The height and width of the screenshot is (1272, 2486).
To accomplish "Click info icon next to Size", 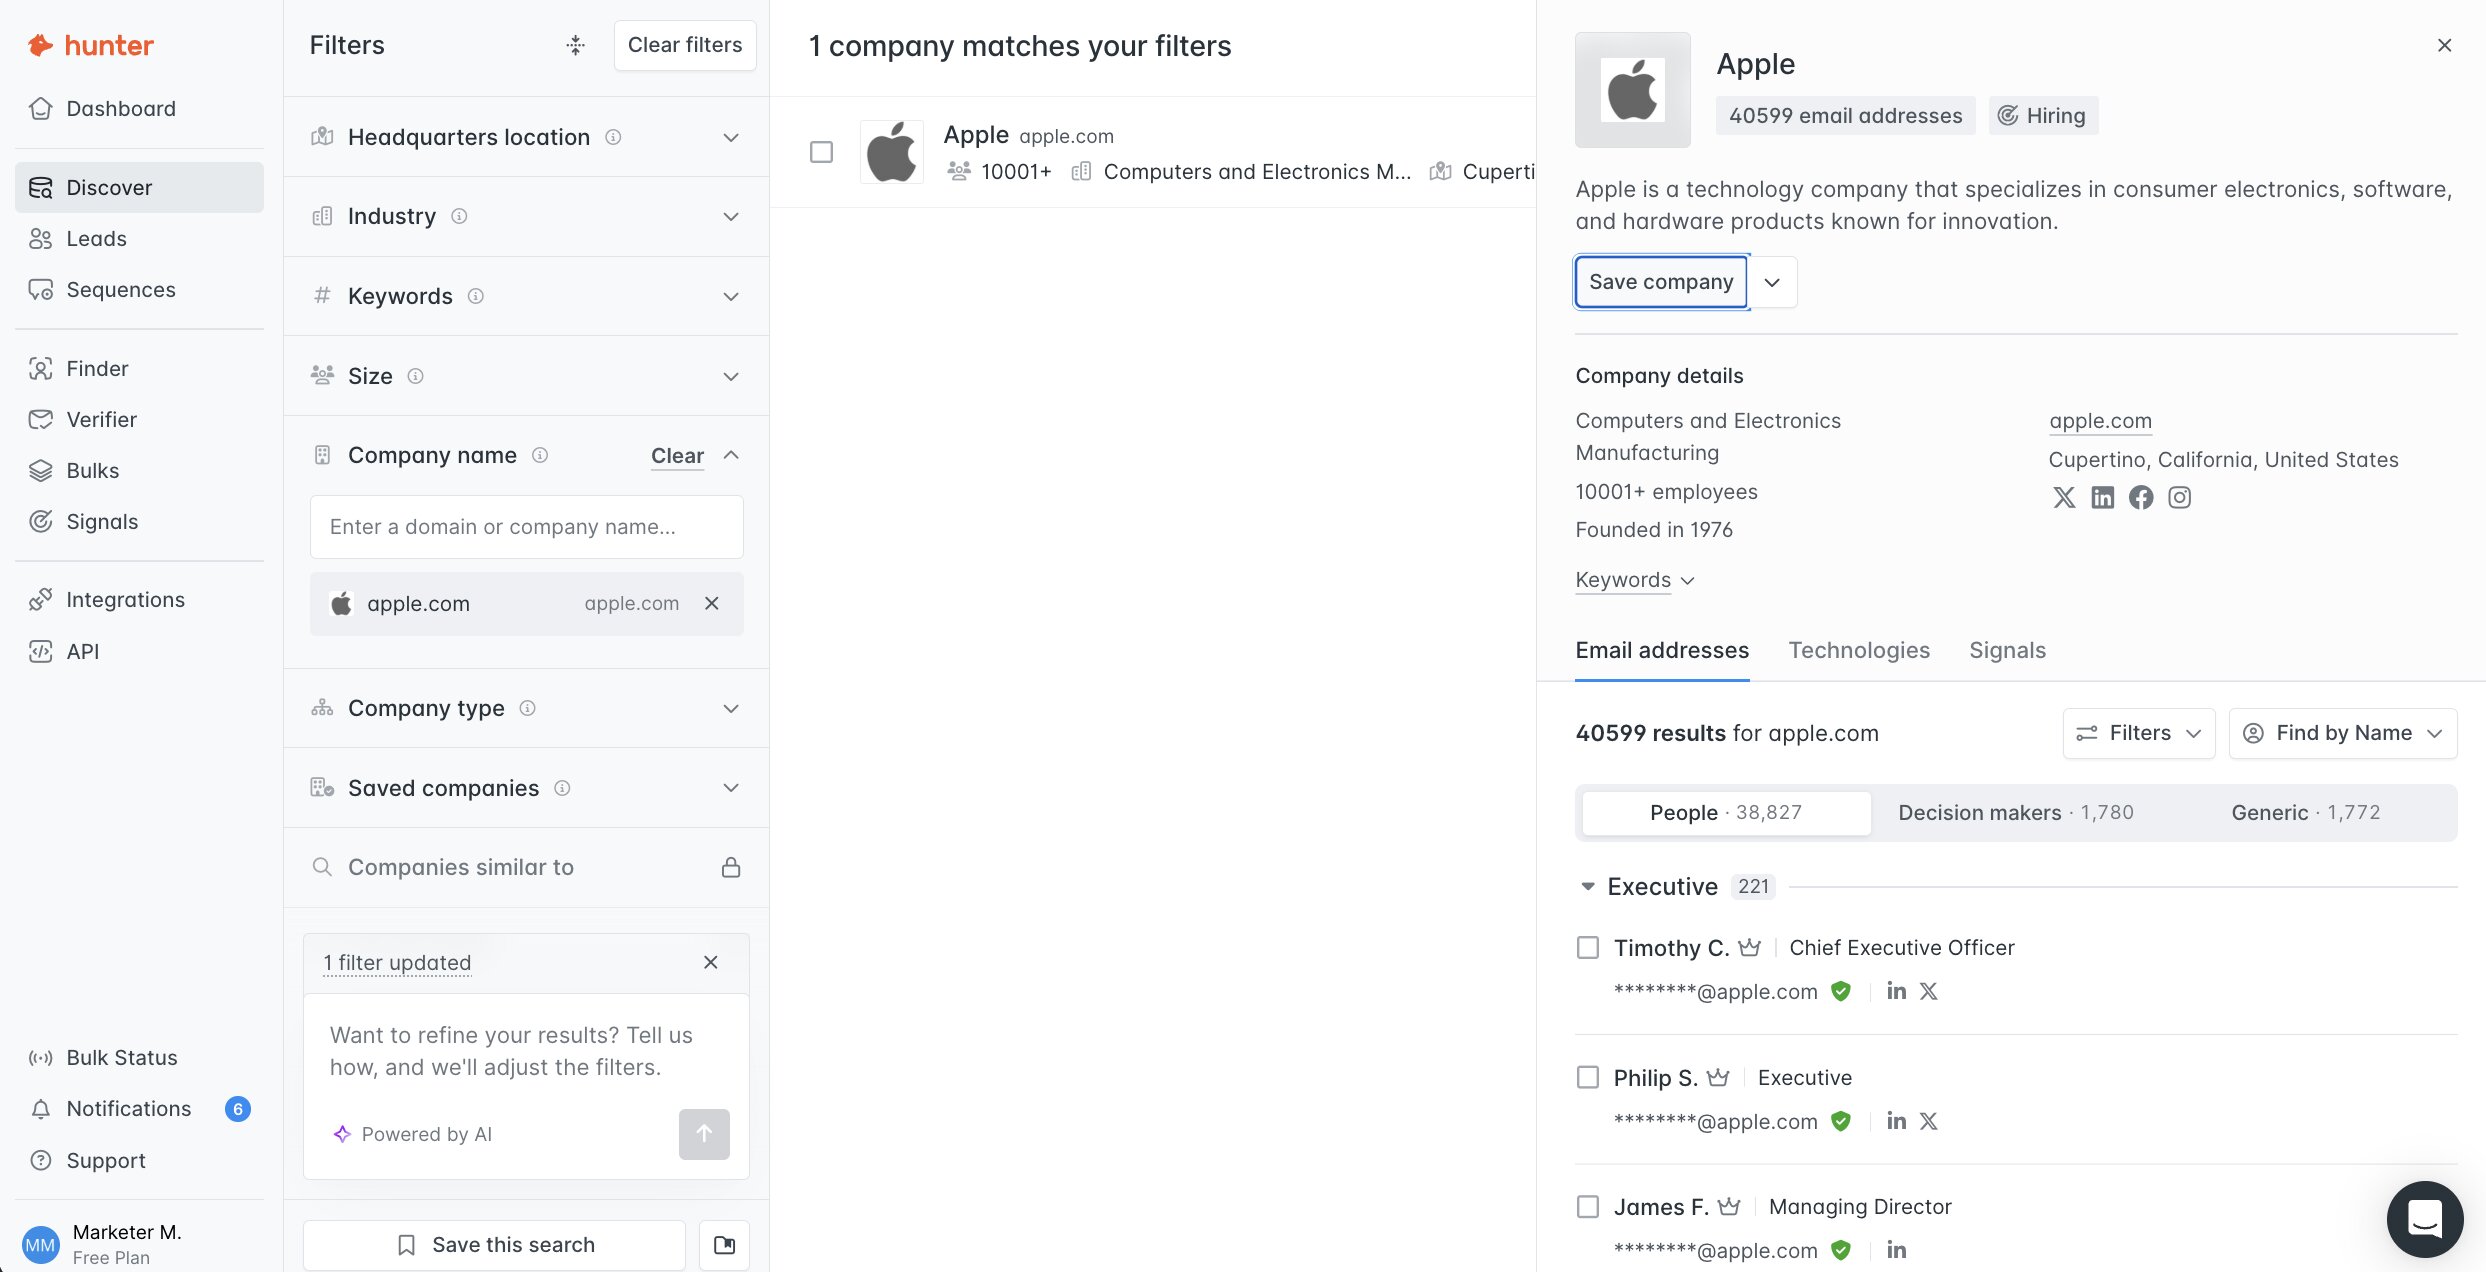I will click(x=415, y=376).
